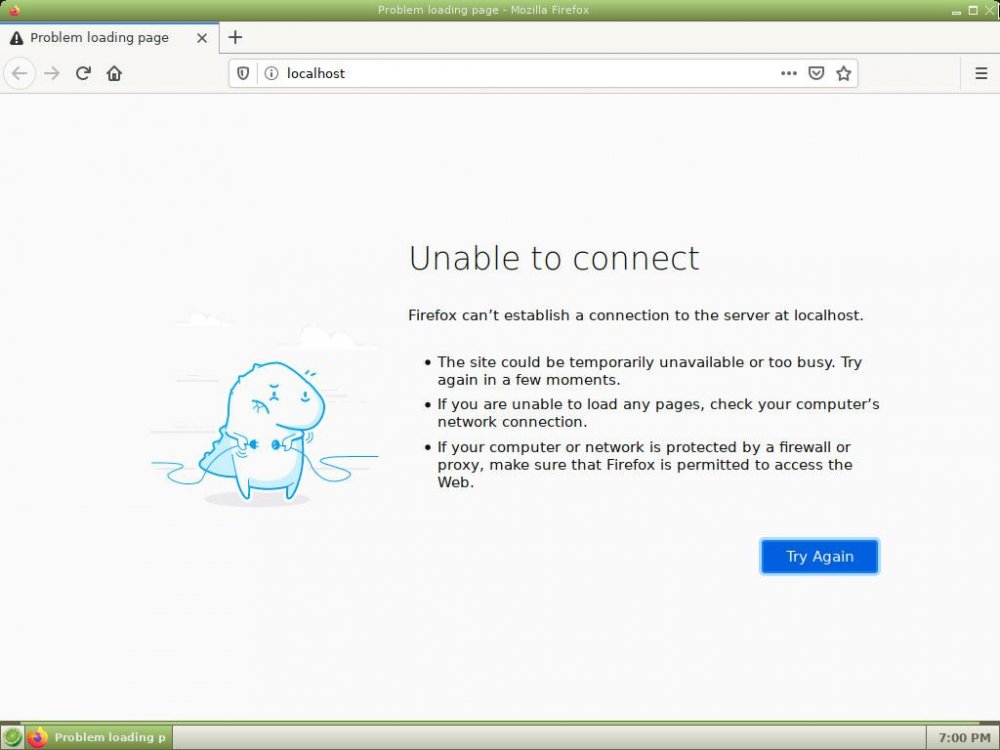Click the Unable to connect heading
Screen dimensions: 1000x750
click(x=554, y=258)
